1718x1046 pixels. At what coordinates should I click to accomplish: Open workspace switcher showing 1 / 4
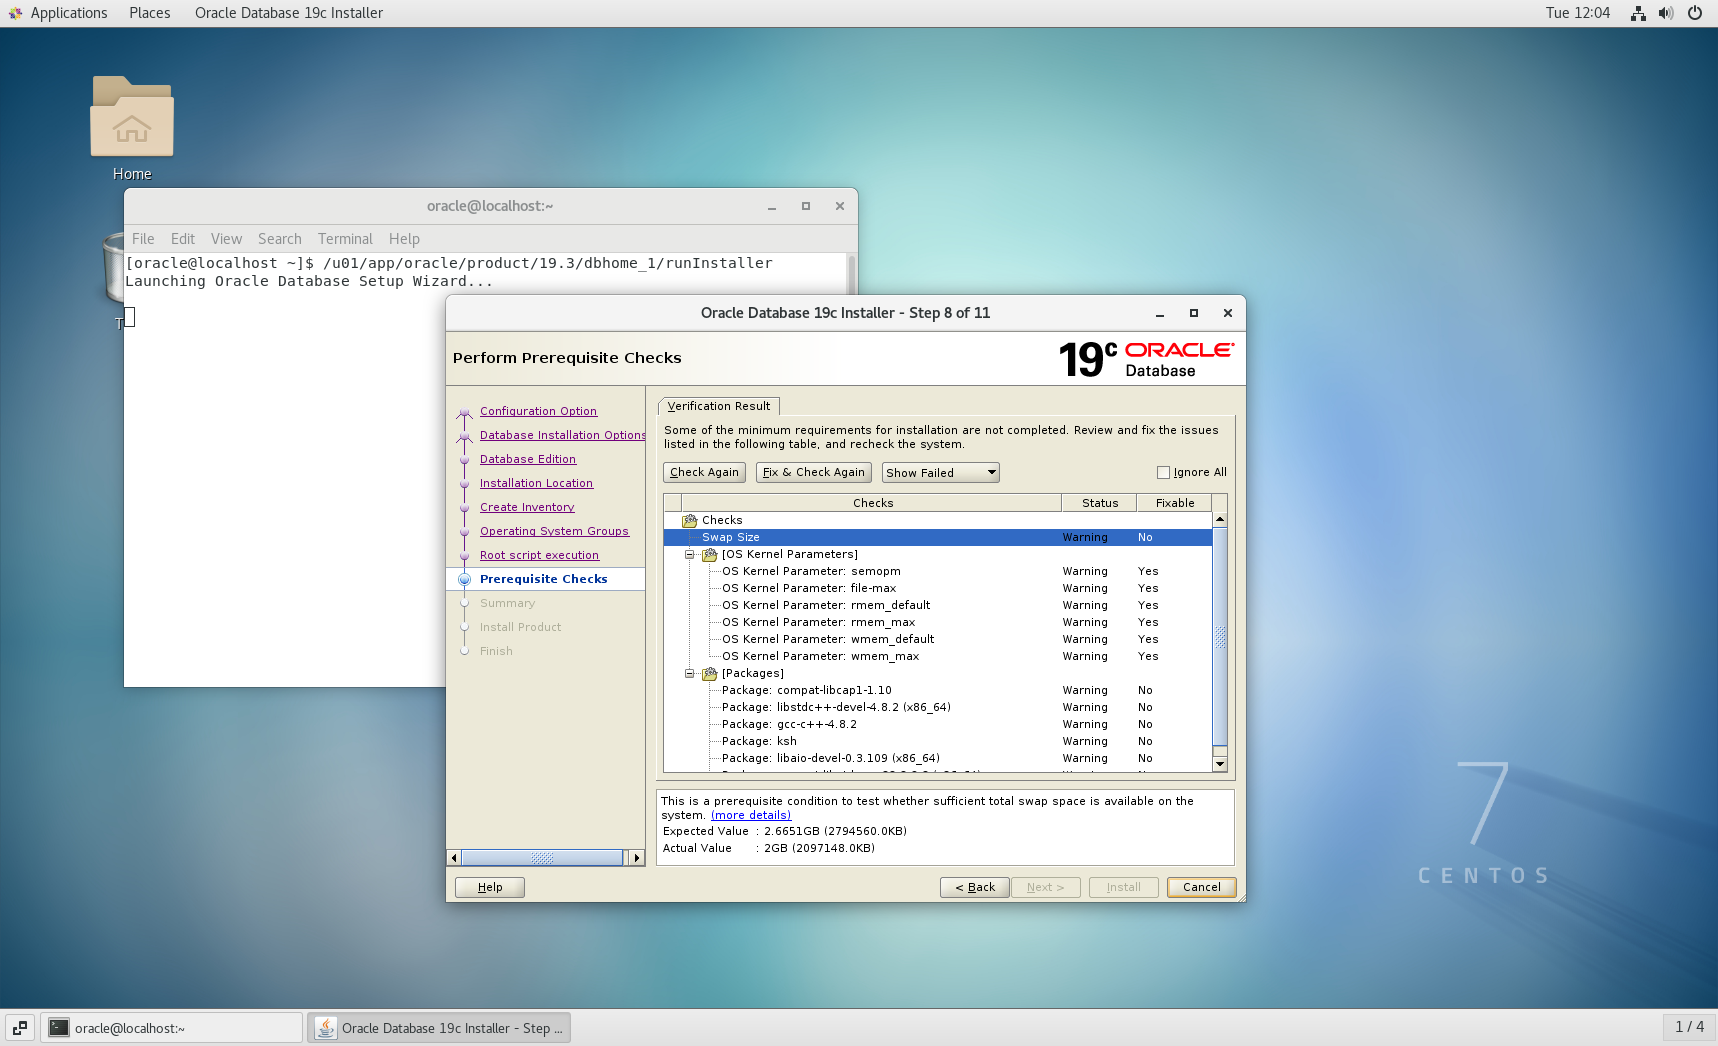pyautogui.click(x=1689, y=1027)
